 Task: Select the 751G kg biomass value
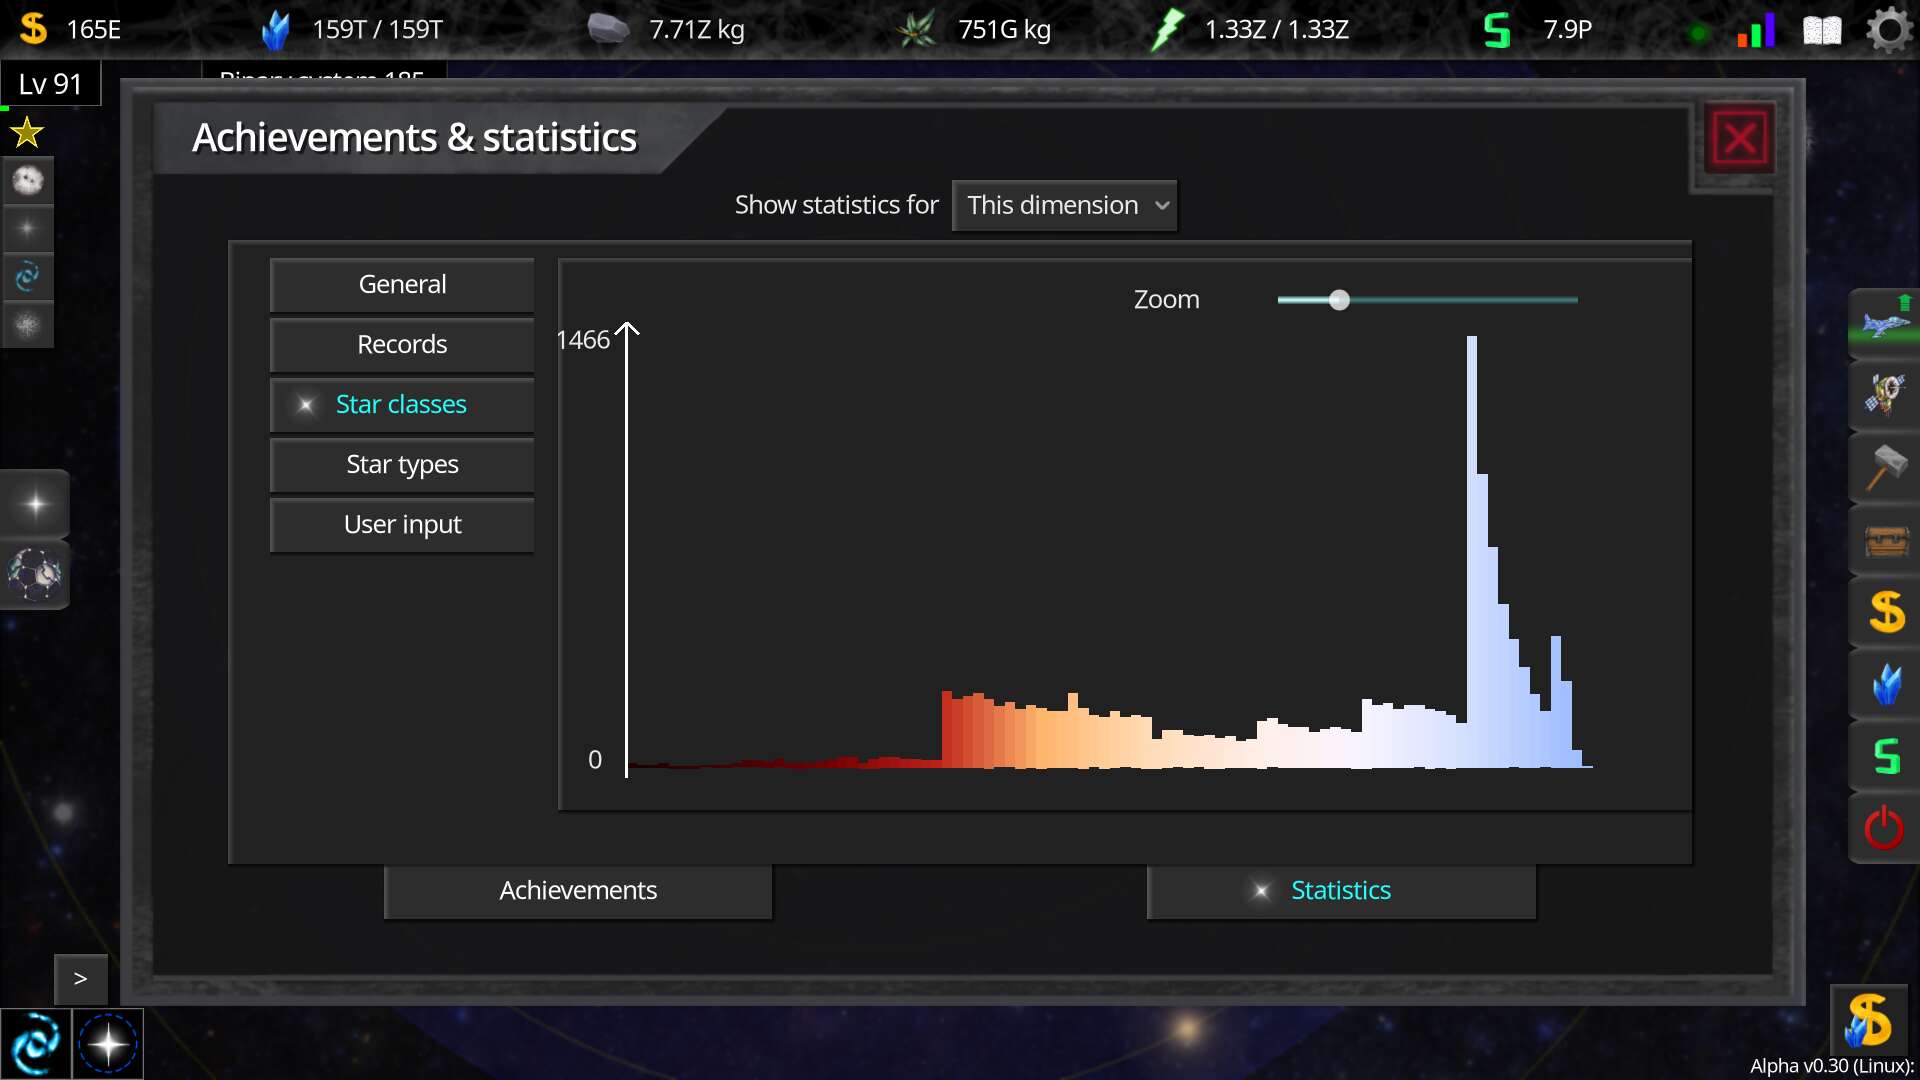tap(1005, 30)
